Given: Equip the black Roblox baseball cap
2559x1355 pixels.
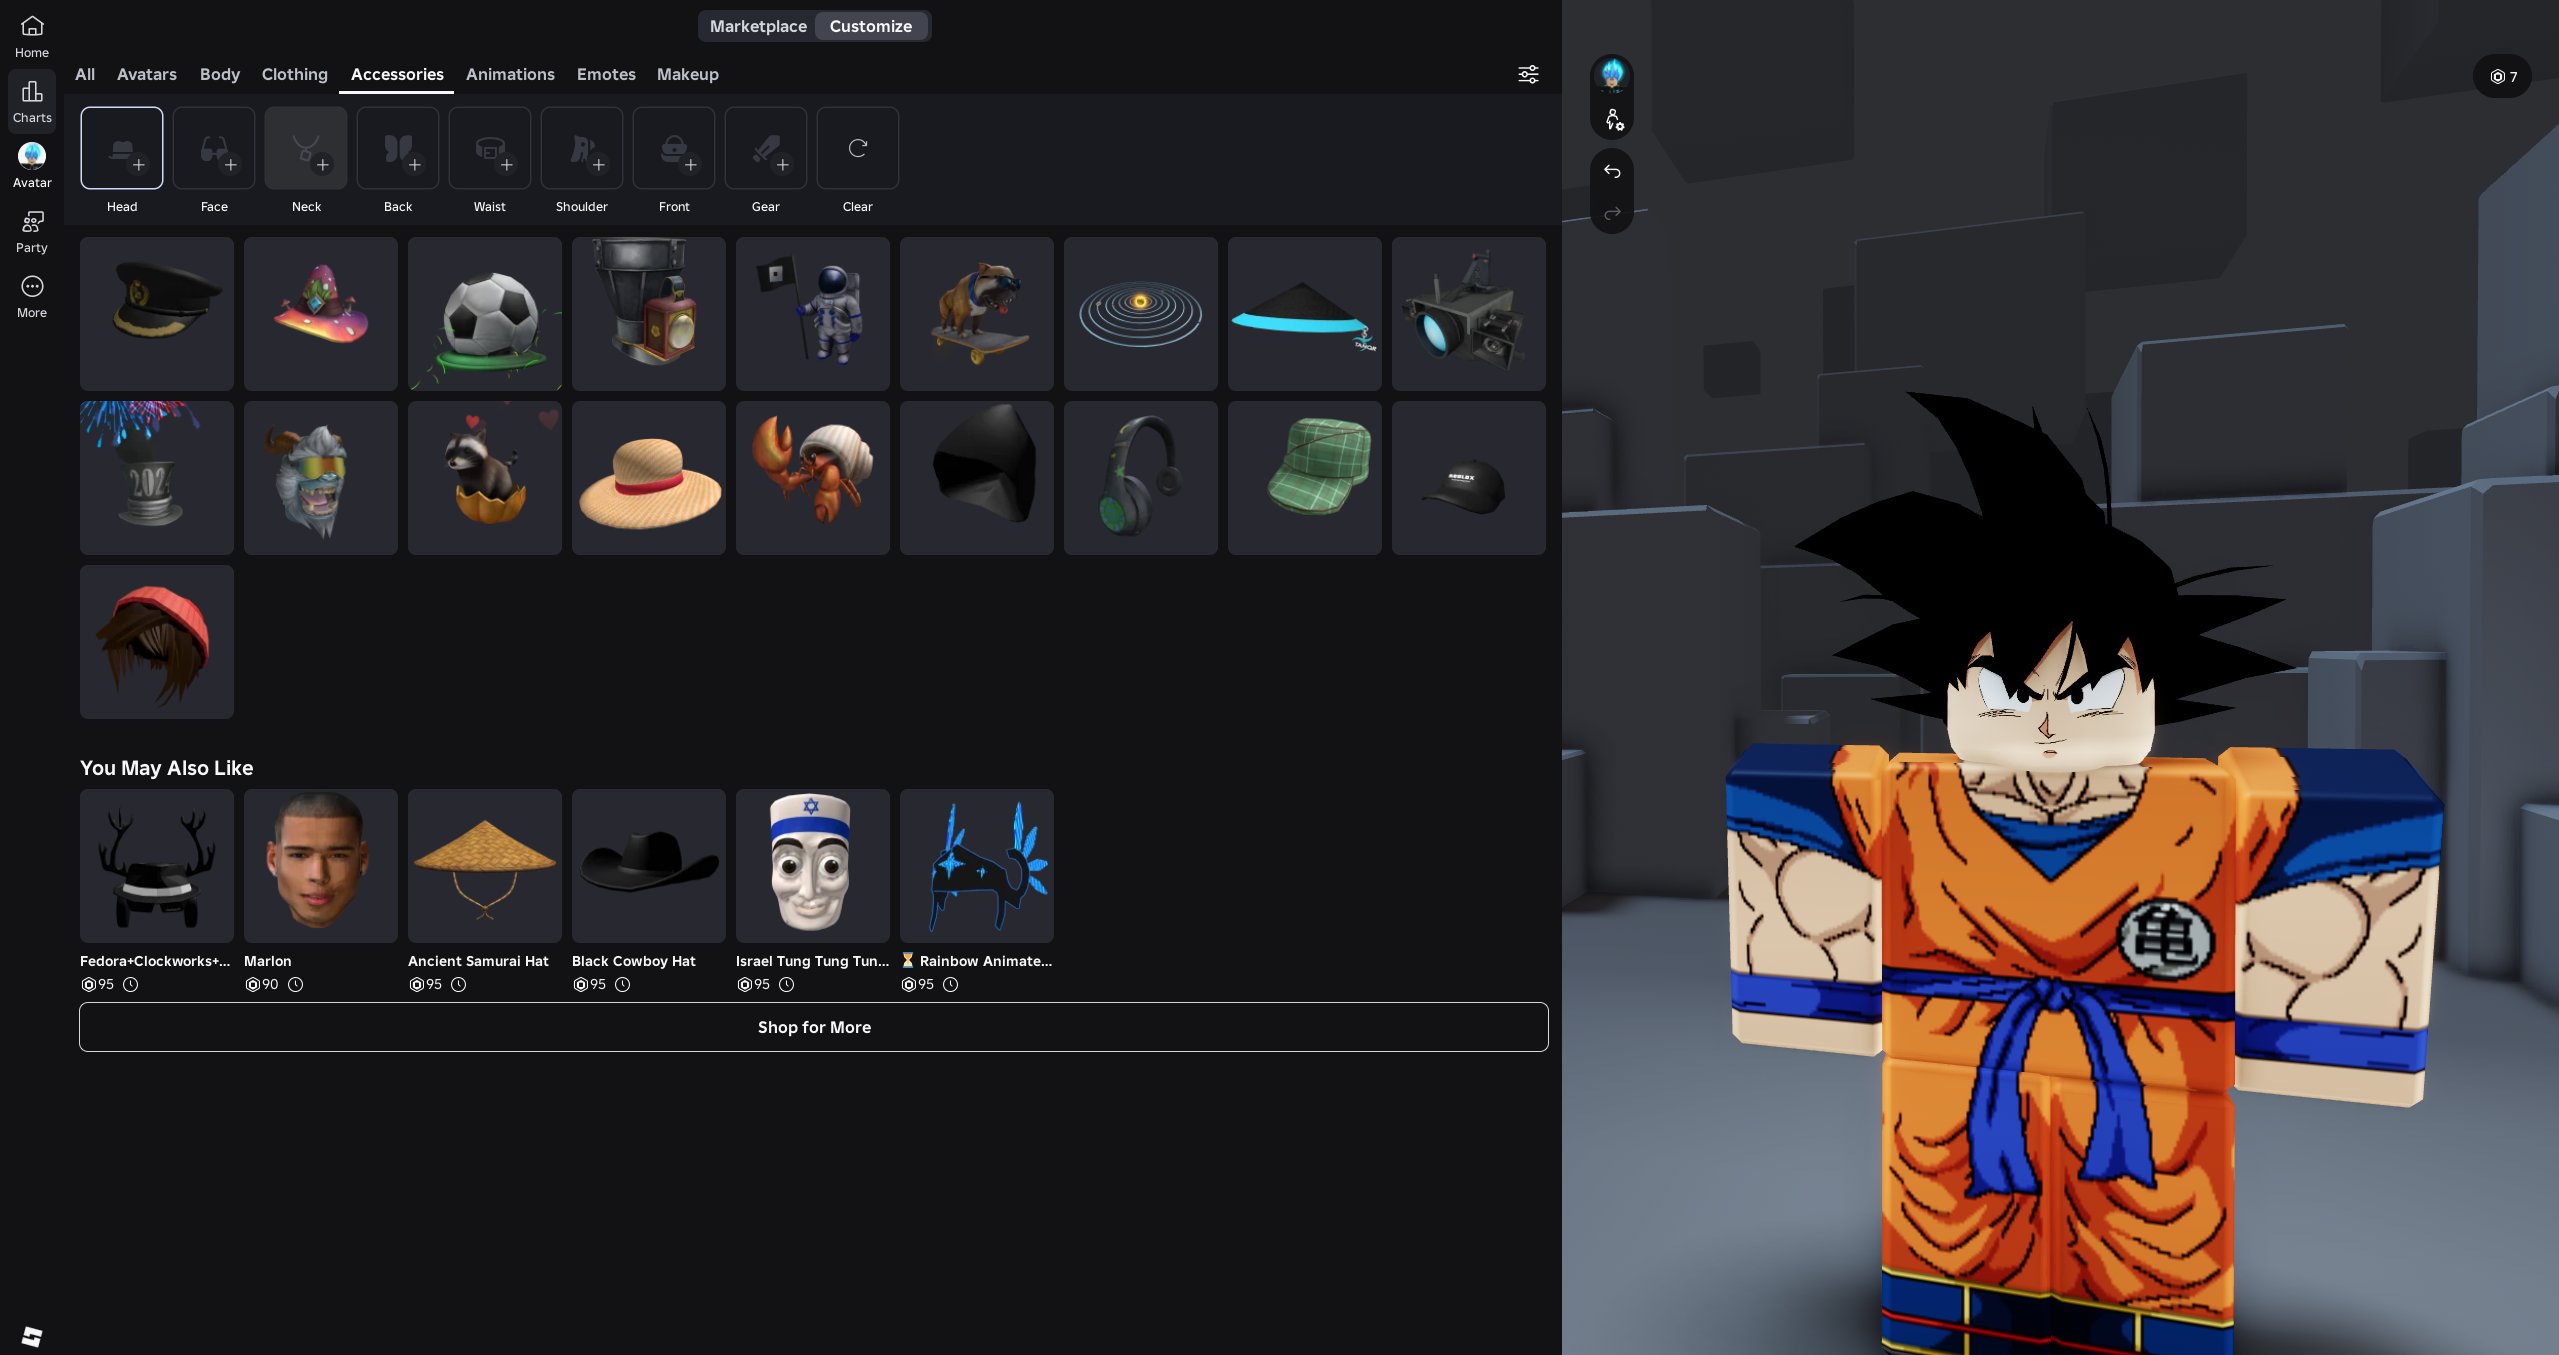Looking at the screenshot, I should 1469,478.
